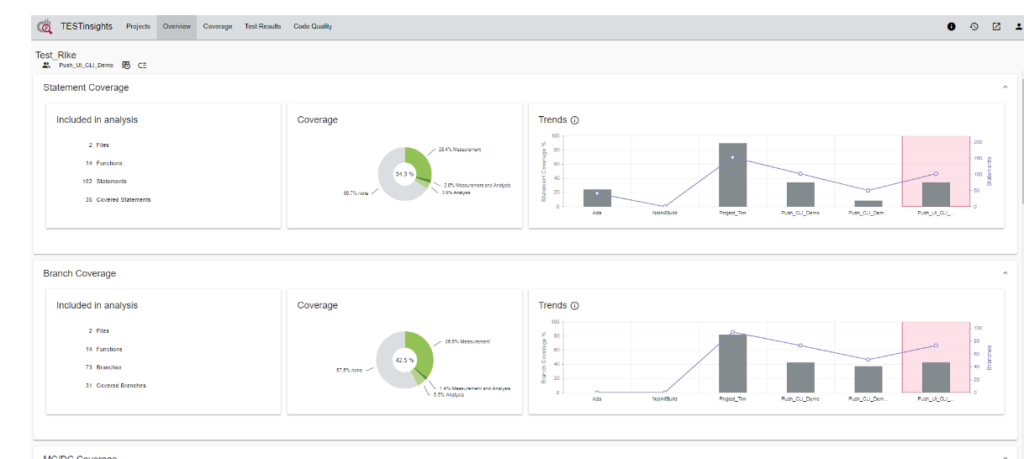Open the user account icon in the top bar
Viewport: 1024px width, 459px height.
pos(1019,27)
